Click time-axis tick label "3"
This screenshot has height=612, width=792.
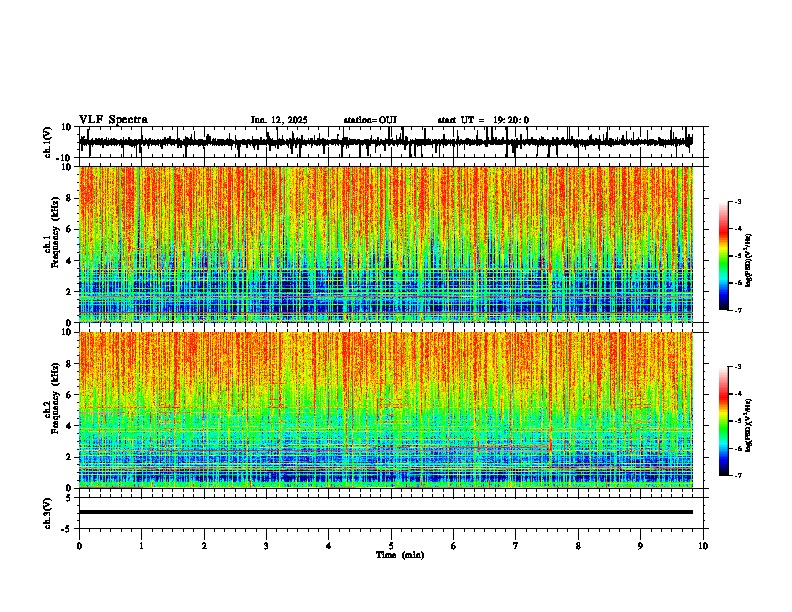click(266, 546)
